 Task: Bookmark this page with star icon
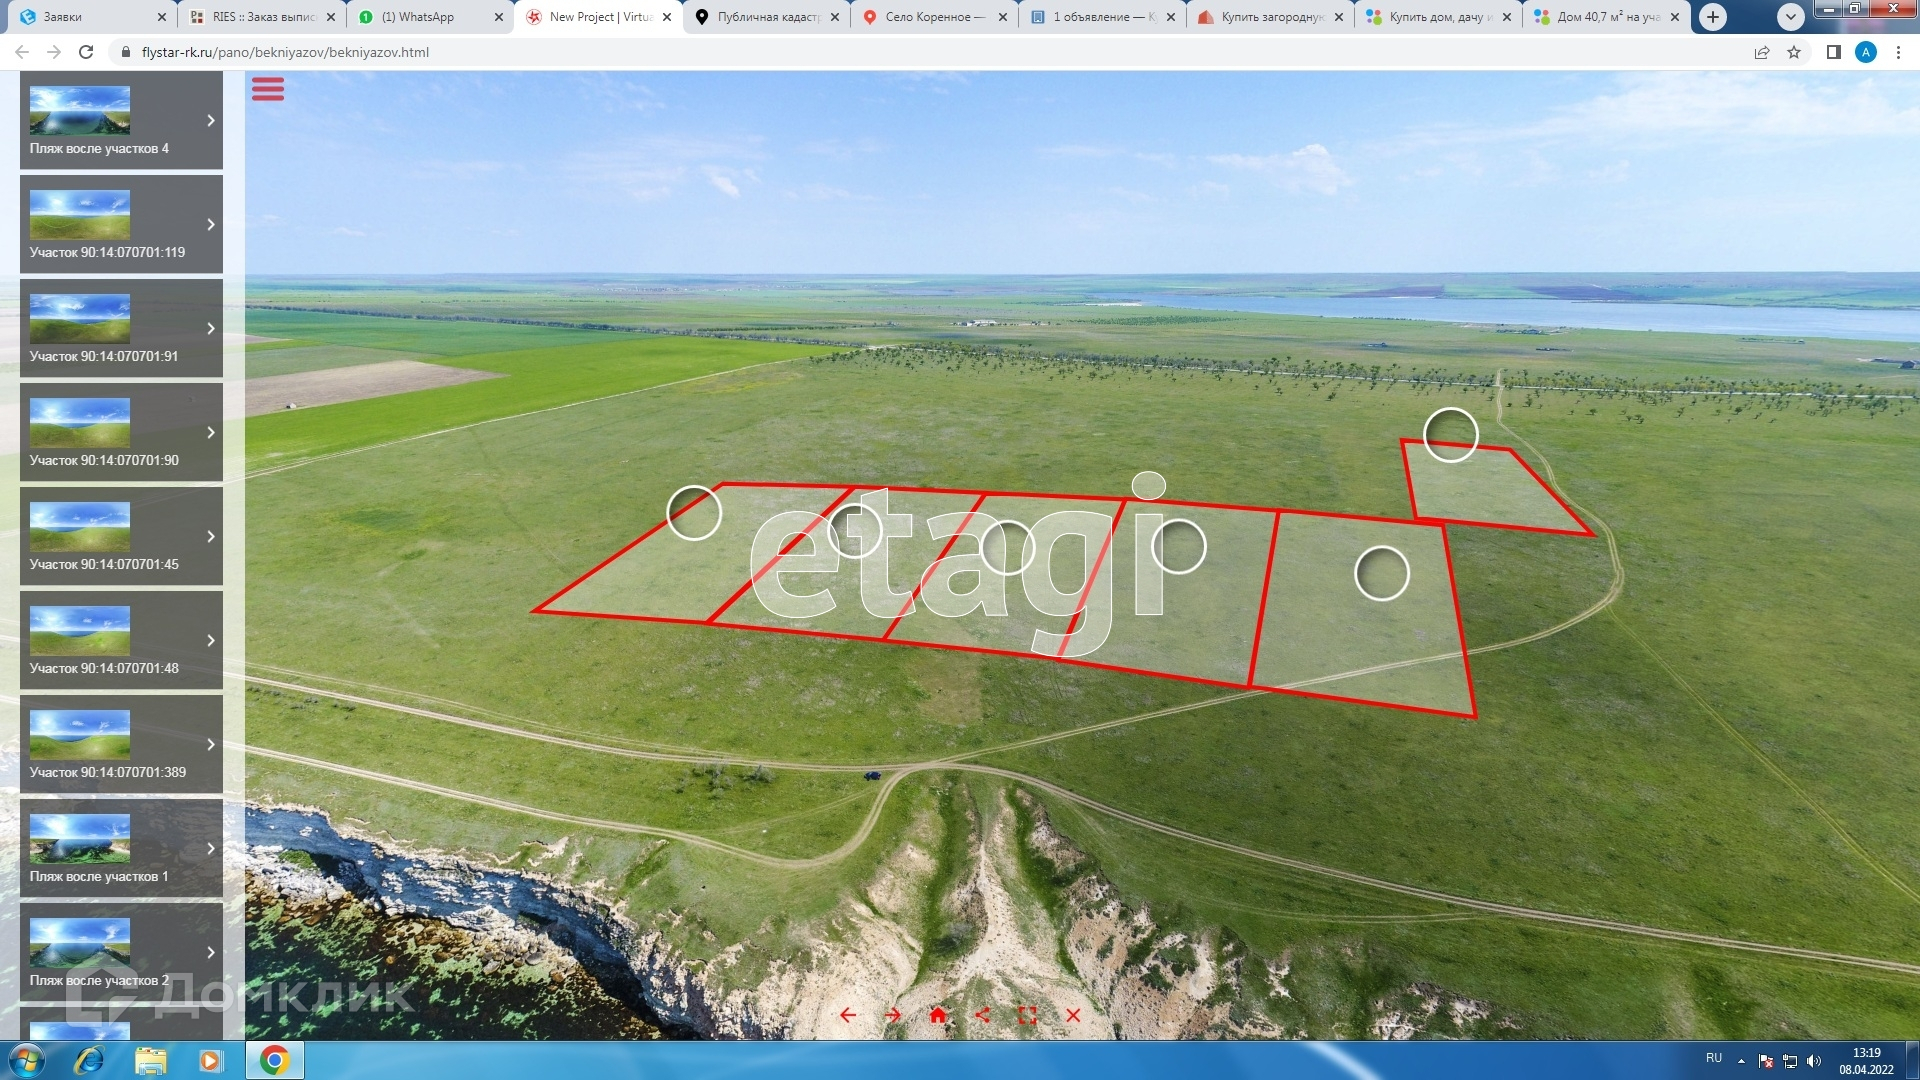click(x=1794, y=52)
